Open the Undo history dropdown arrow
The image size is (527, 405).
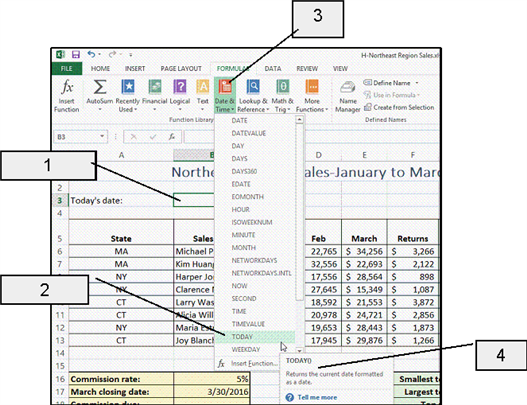[99, 54]
